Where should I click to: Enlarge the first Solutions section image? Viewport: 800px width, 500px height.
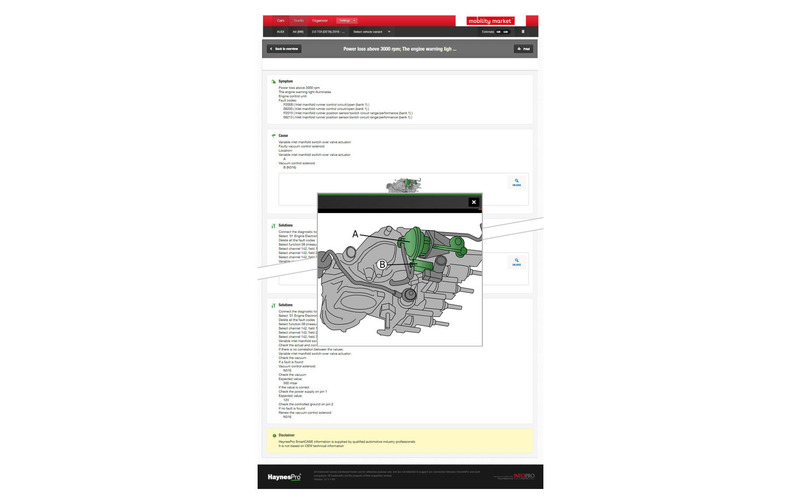[517, 262]
